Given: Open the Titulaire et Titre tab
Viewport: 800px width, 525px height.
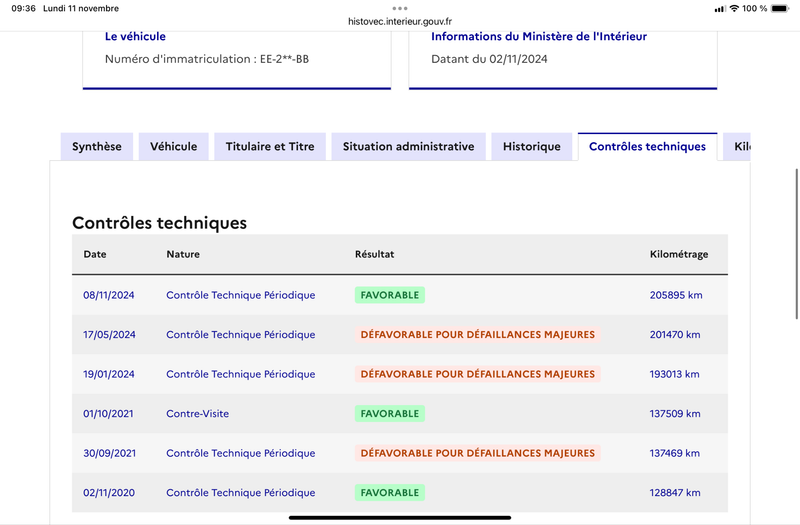Looking at the screenshot, I should 270,146.
